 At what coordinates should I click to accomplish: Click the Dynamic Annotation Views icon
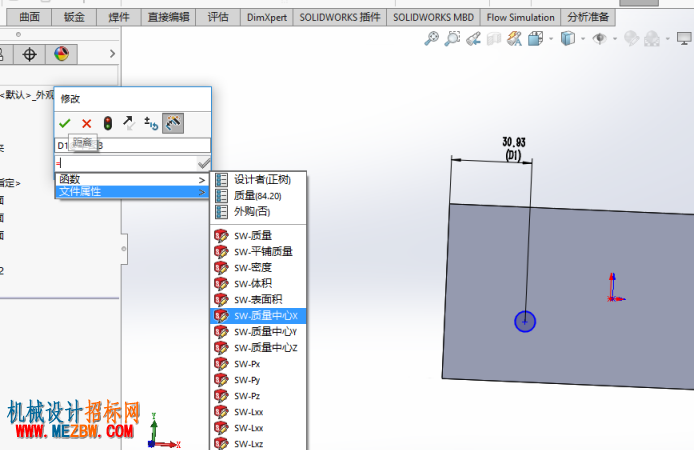point(514,38)
